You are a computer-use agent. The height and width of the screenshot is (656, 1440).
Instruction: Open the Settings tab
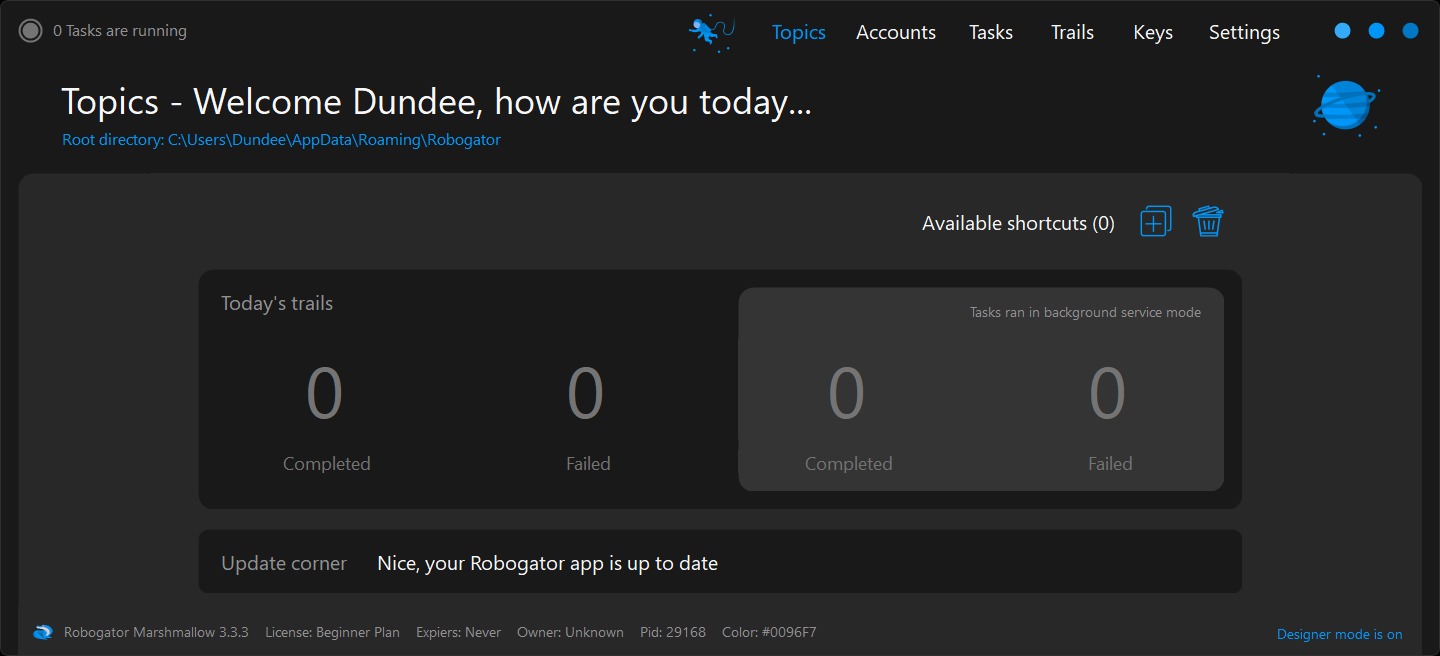(x=1244, y=32)
